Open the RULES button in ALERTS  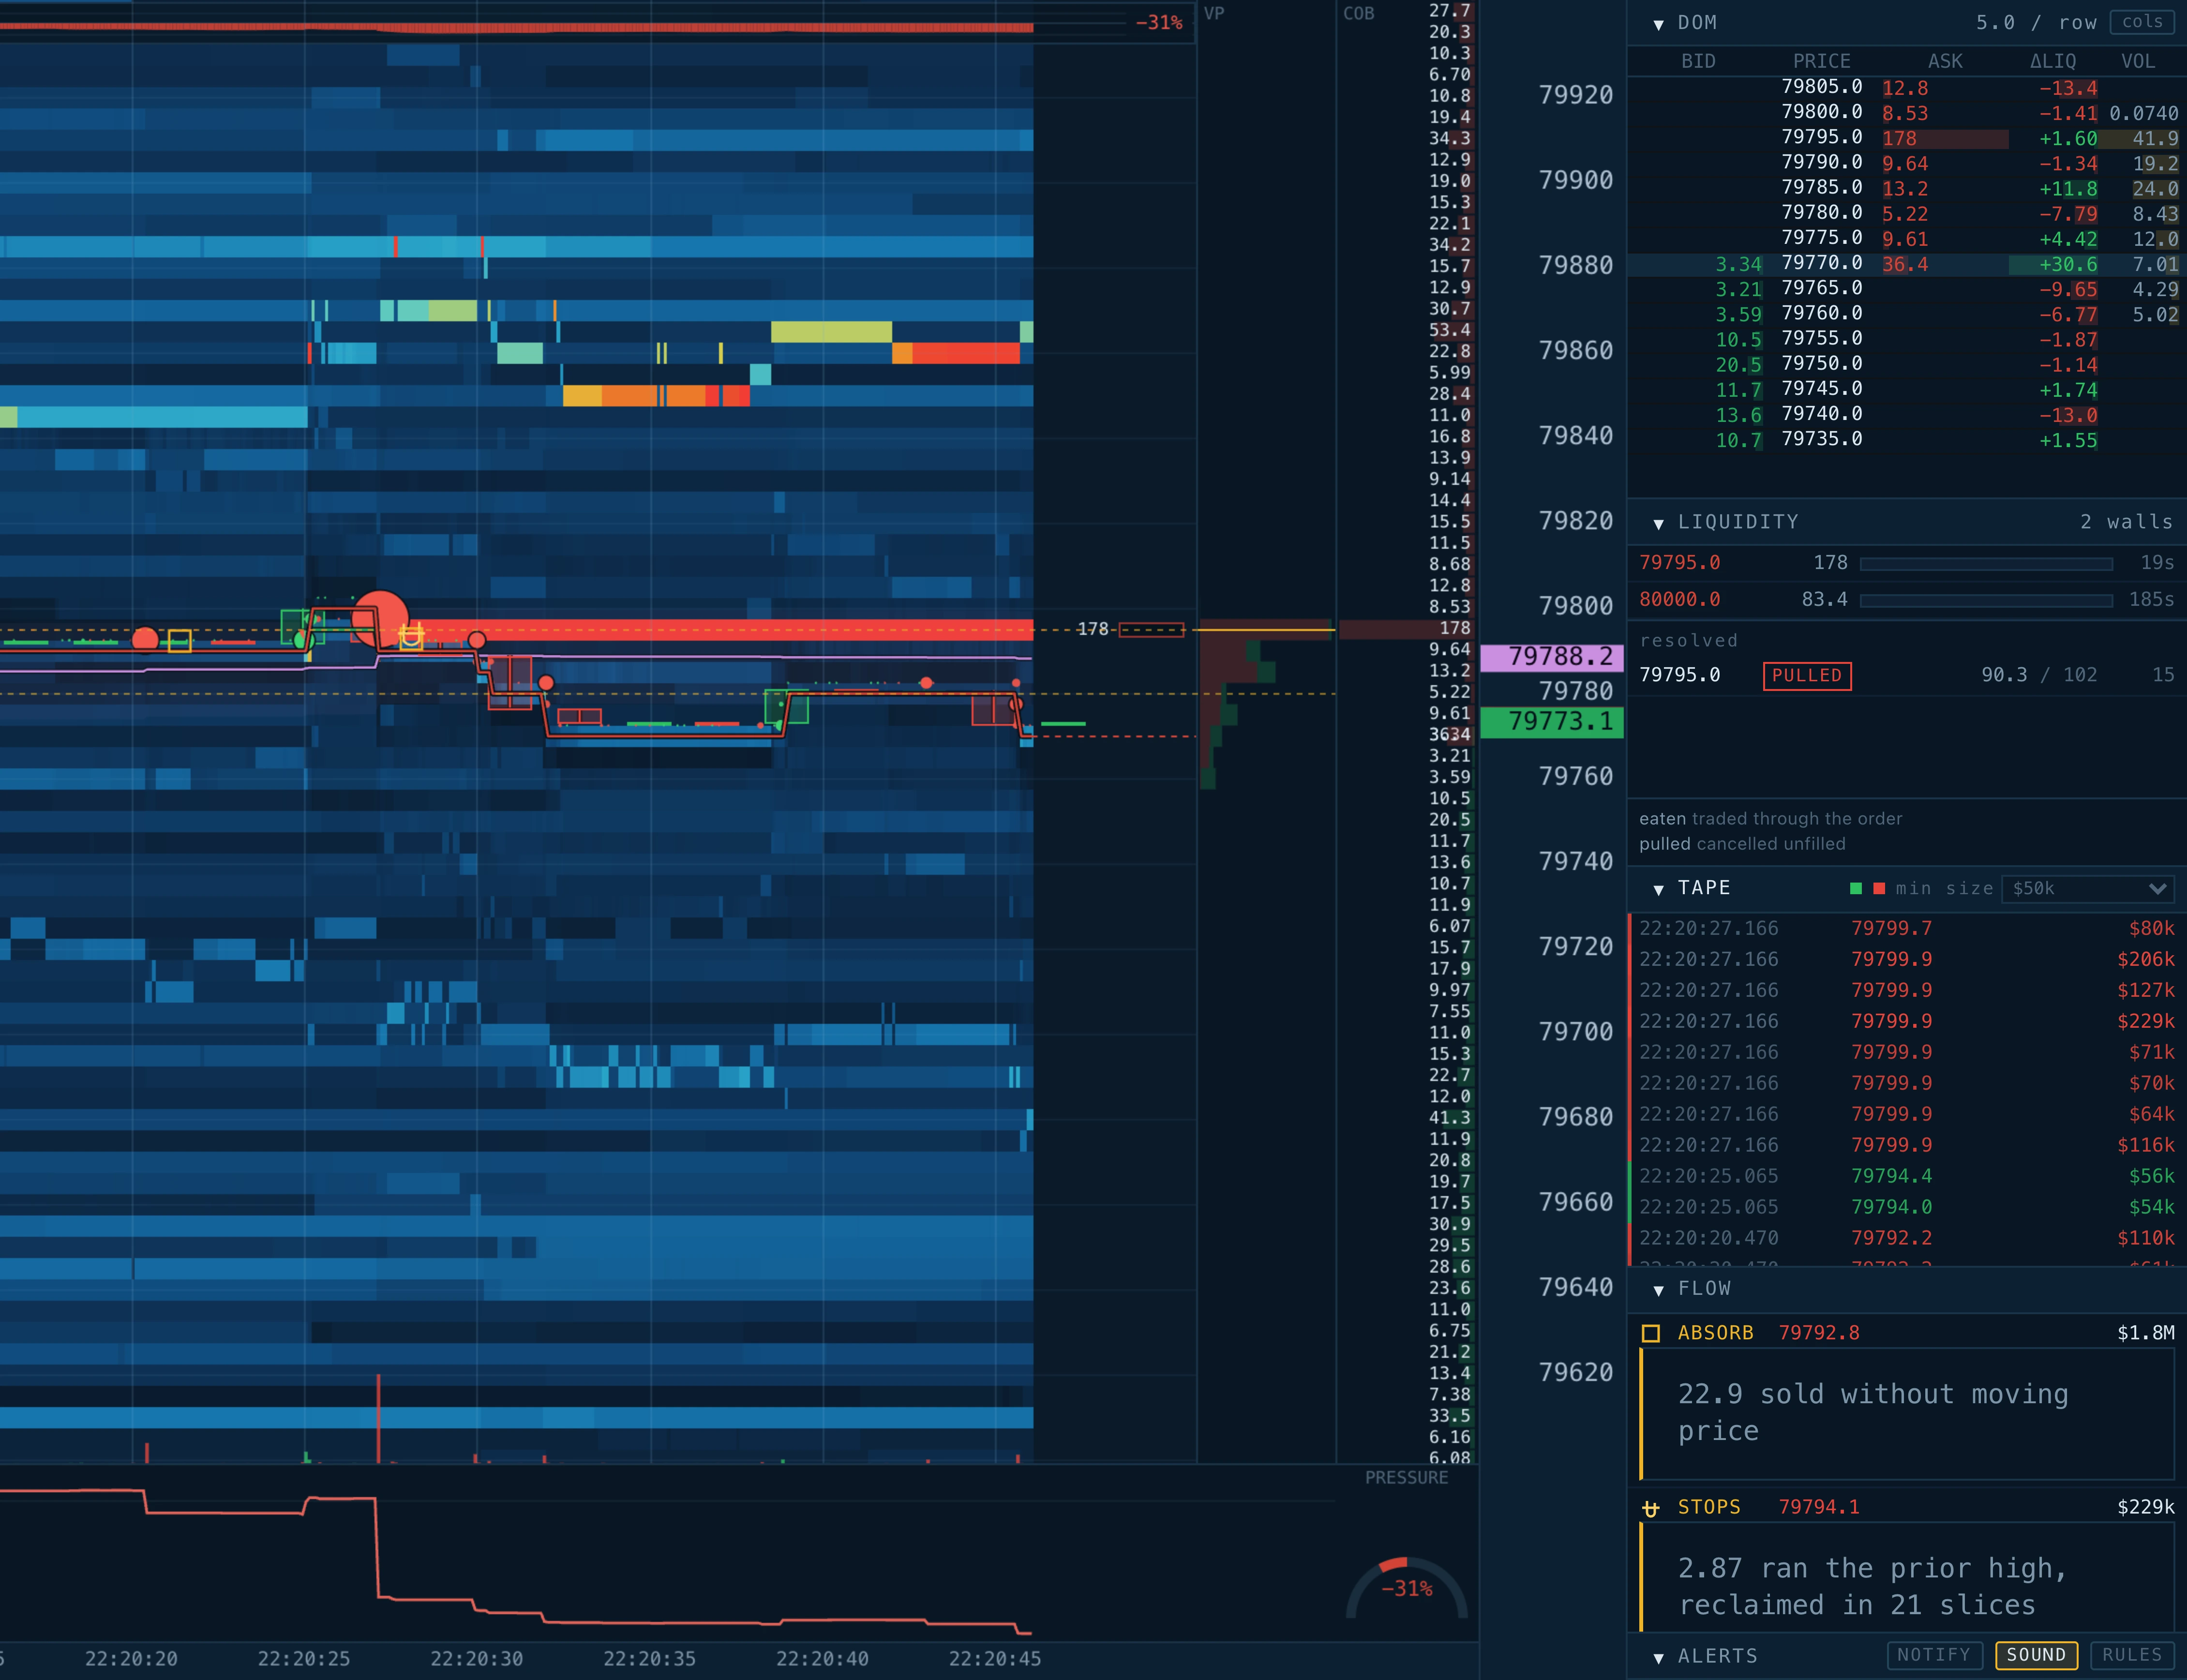[x=2132, y=1655]
